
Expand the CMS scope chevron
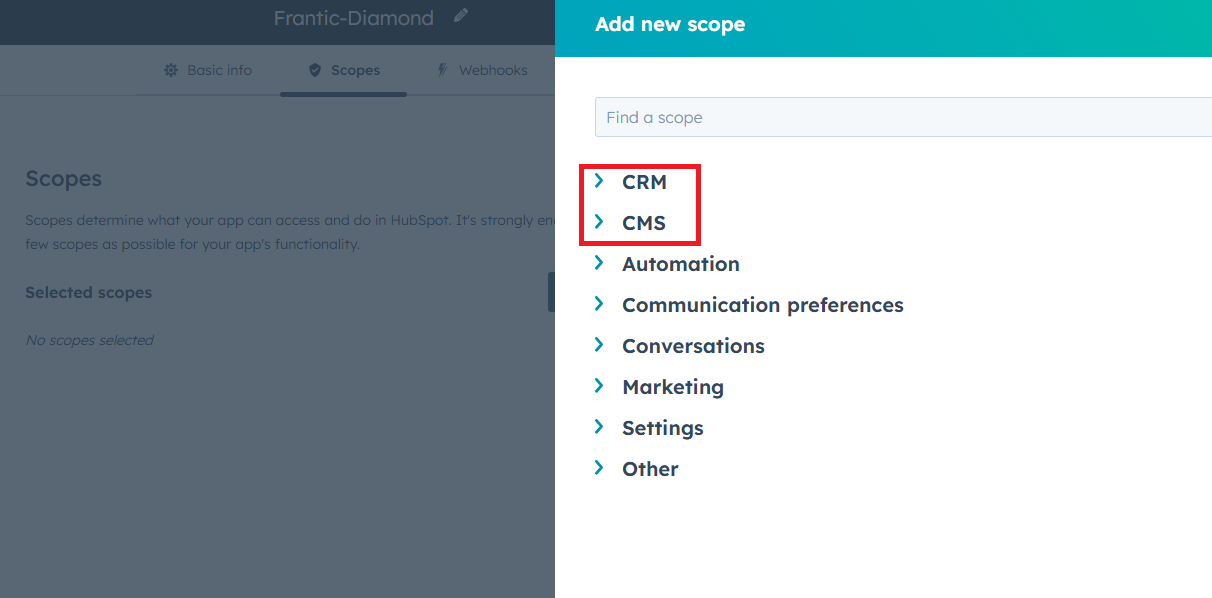599,222
